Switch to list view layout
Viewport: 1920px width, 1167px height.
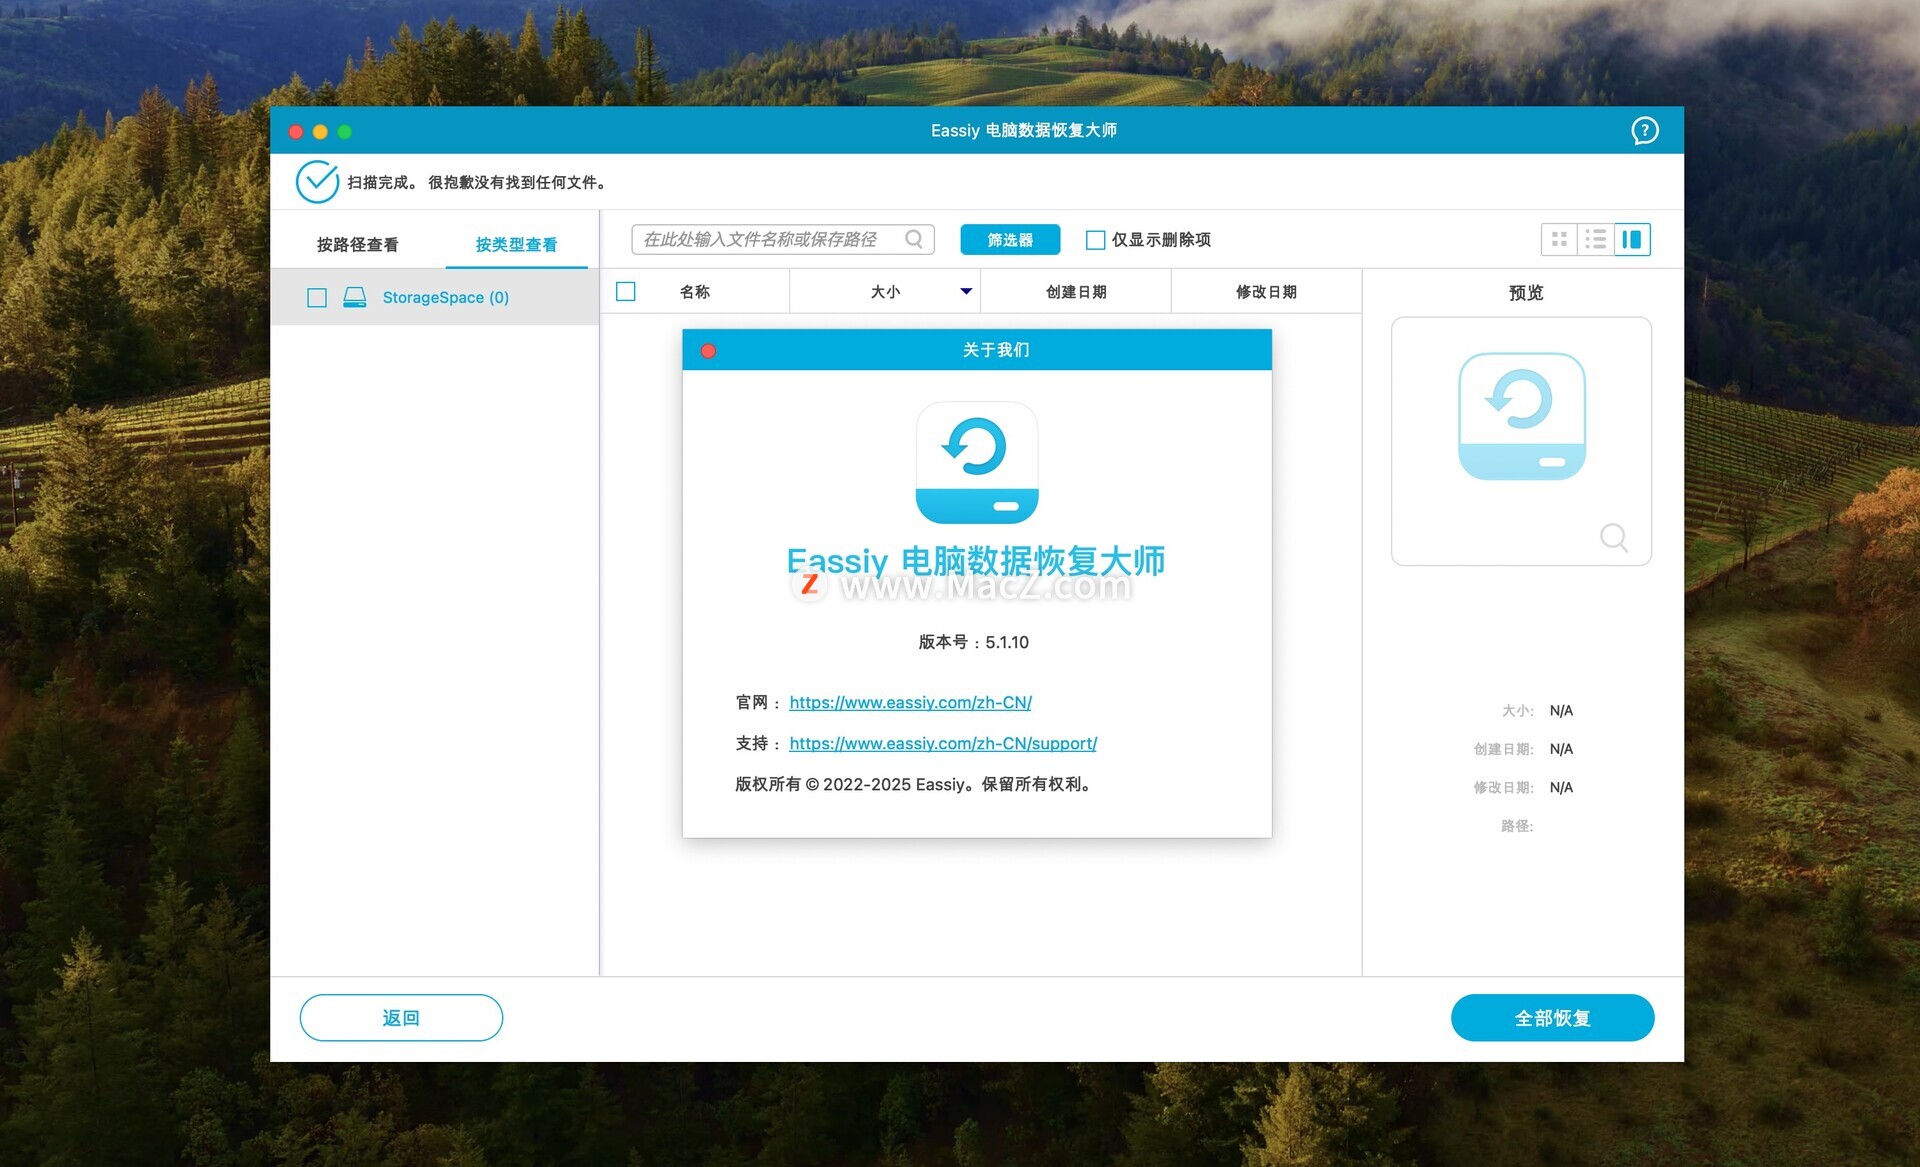coord(1595,239)
